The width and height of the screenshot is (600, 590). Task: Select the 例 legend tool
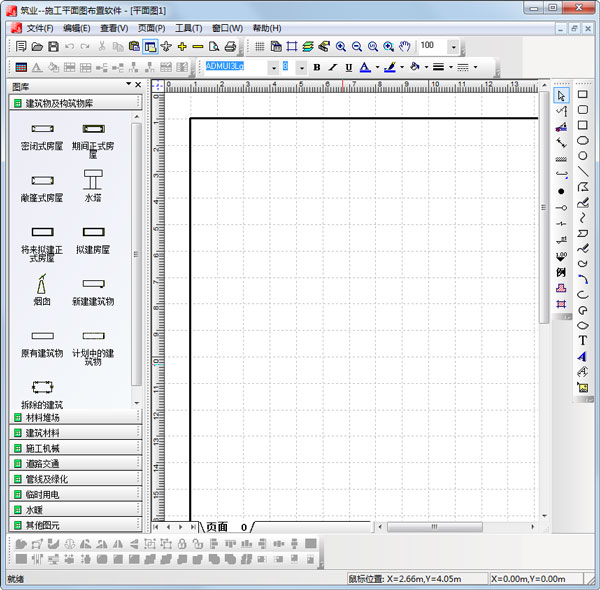pyautogui.click(x=561, y=272)
